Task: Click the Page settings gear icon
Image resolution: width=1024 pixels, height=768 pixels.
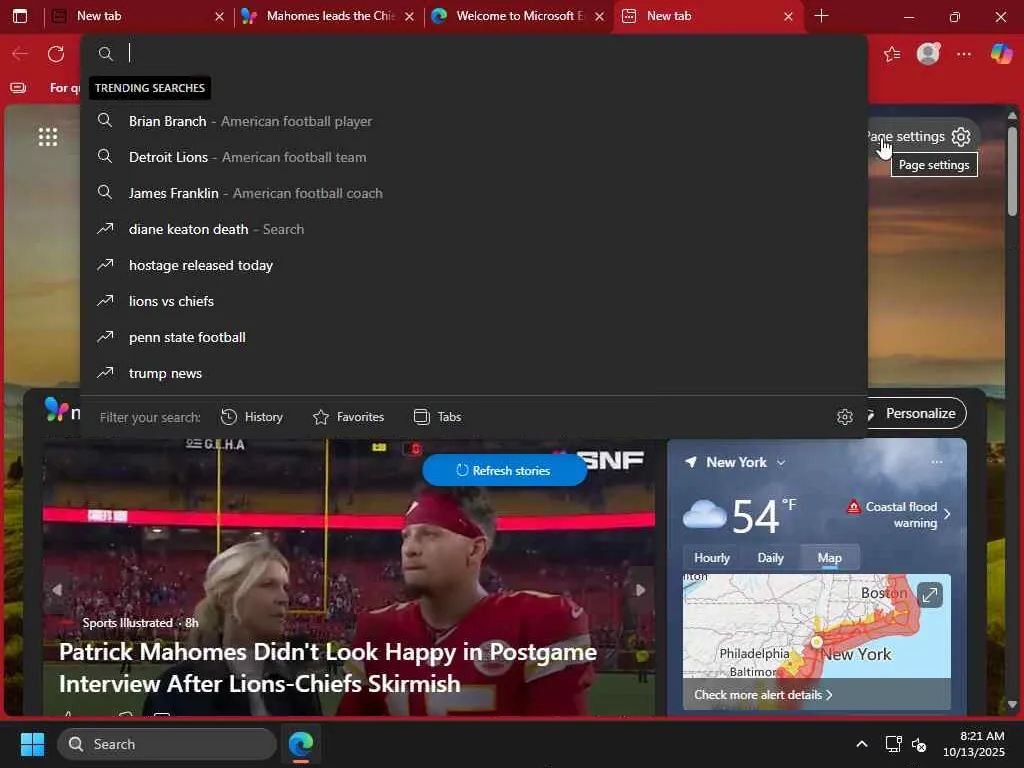Action: click(x=961, y=136)
